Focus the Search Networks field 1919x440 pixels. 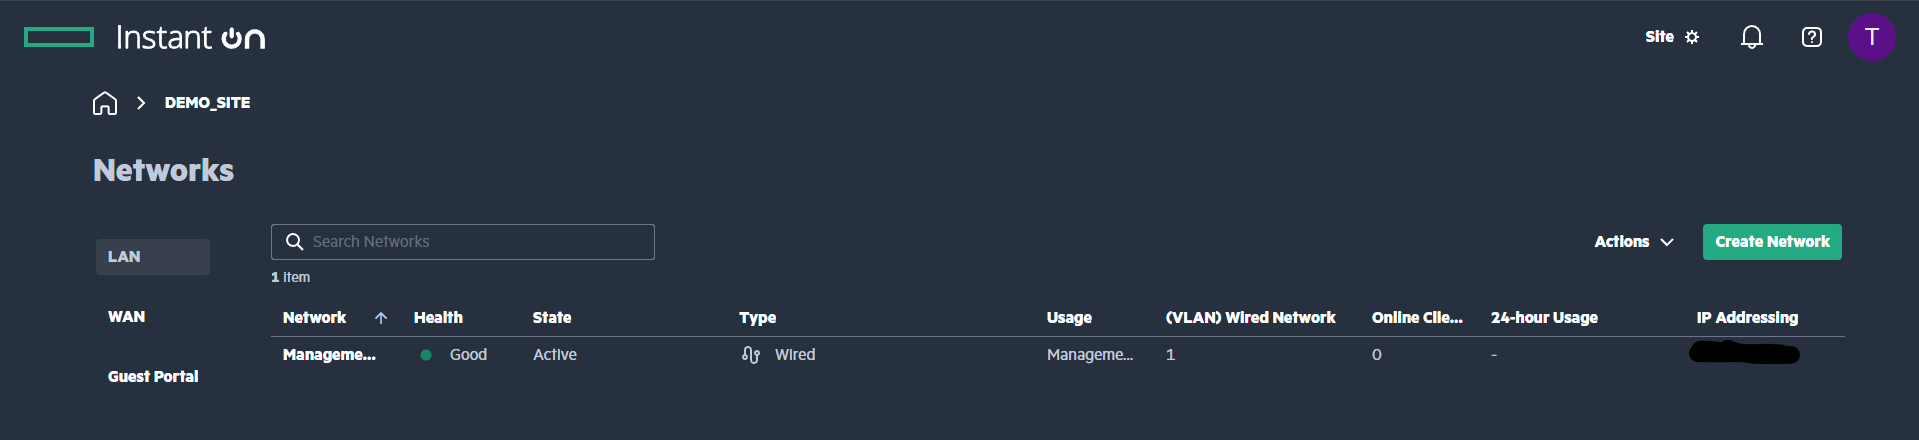[x=463, y=242]
